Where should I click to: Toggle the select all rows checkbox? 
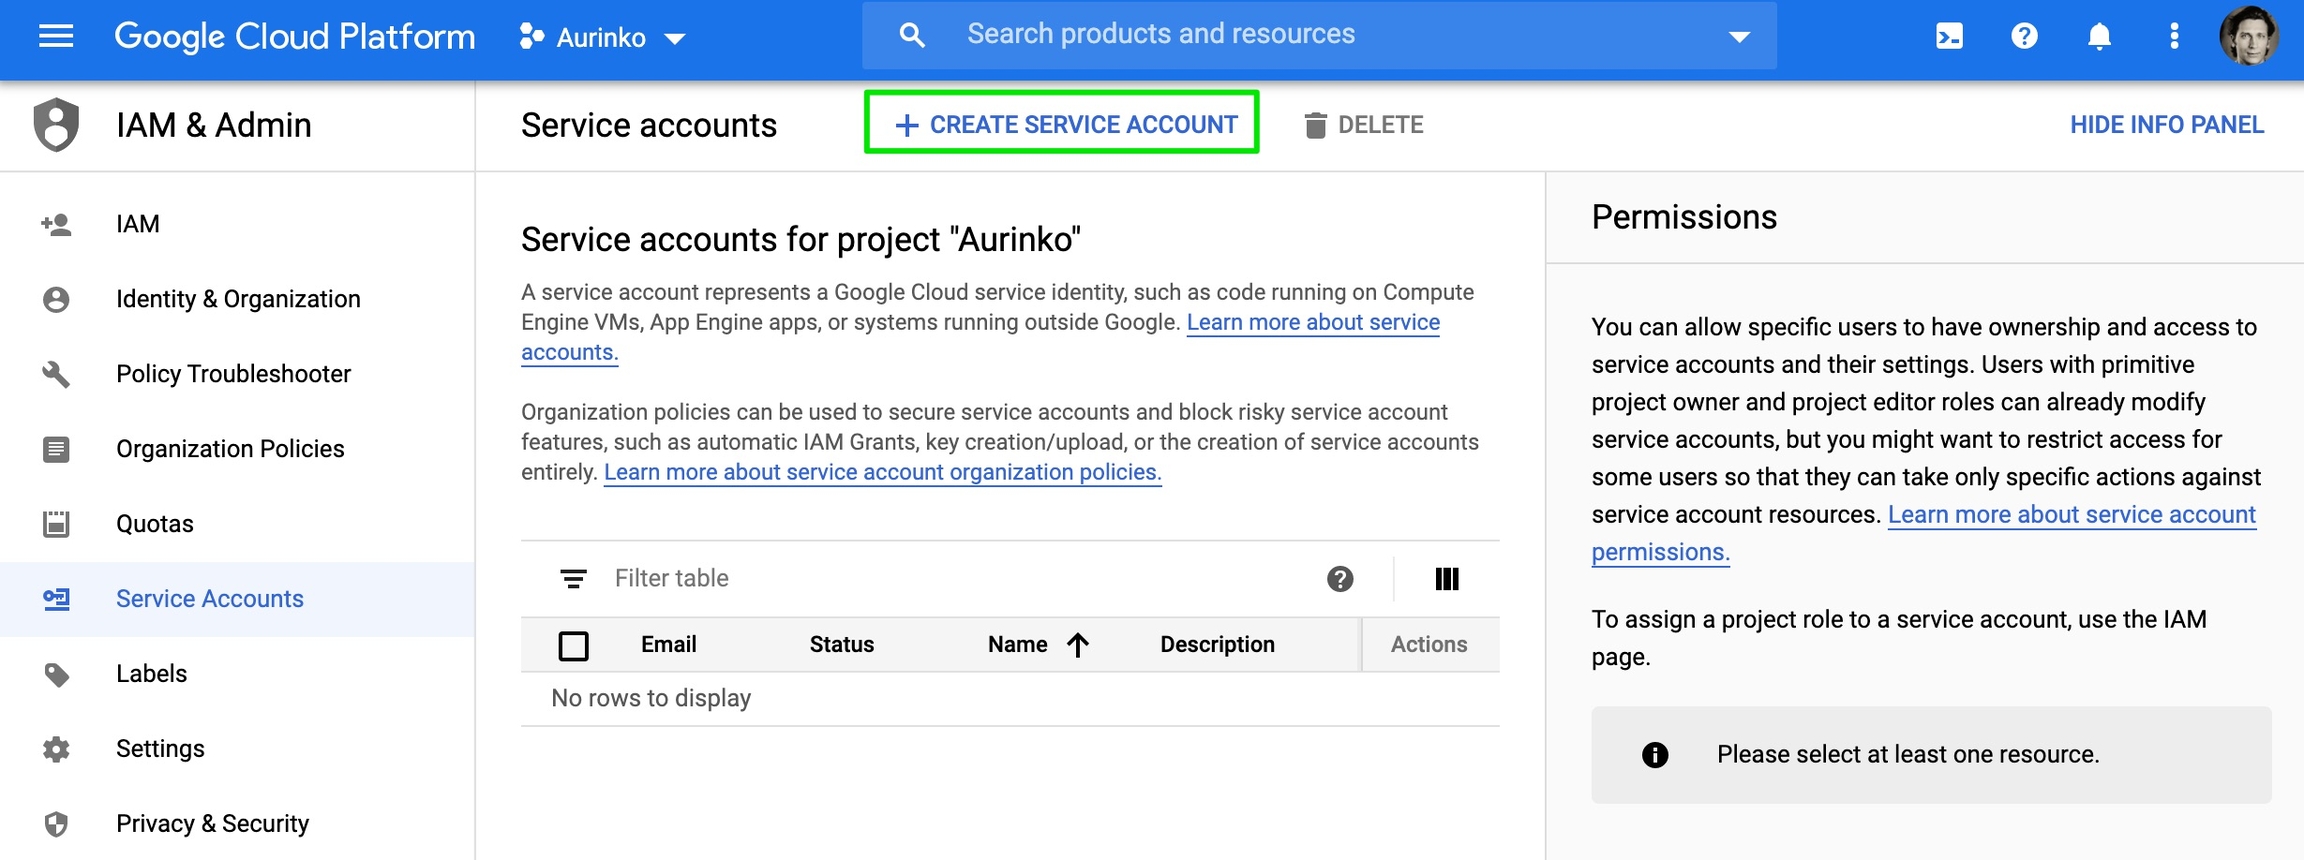pos(573,645)
